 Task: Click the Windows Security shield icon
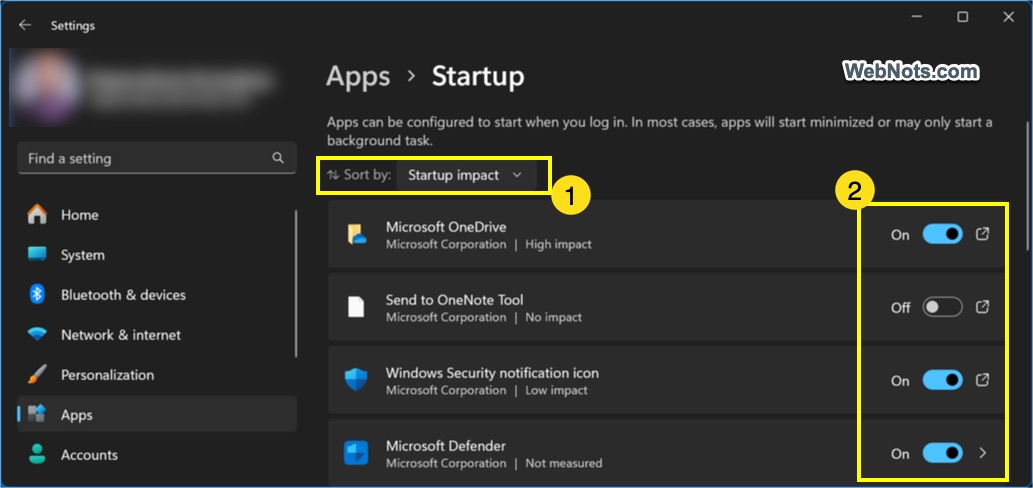356,380
